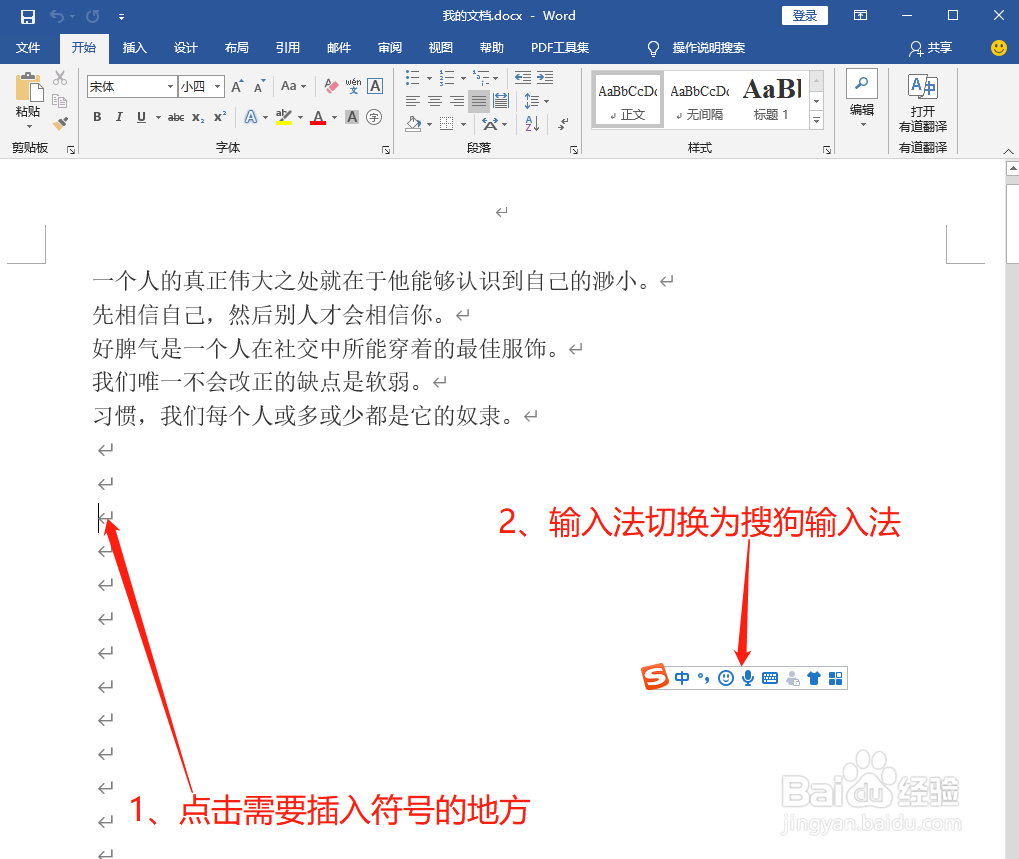
Task: Save the document with the floppy icon
Action: (x=27, y=16)
